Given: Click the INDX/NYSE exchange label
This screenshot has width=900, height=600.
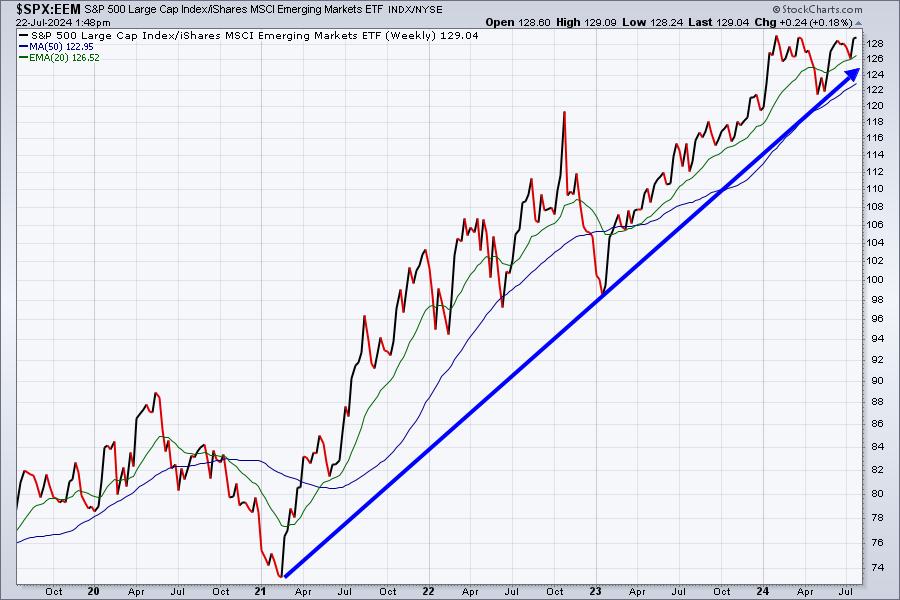Looking at the screenshot, I should pos(415,10).
